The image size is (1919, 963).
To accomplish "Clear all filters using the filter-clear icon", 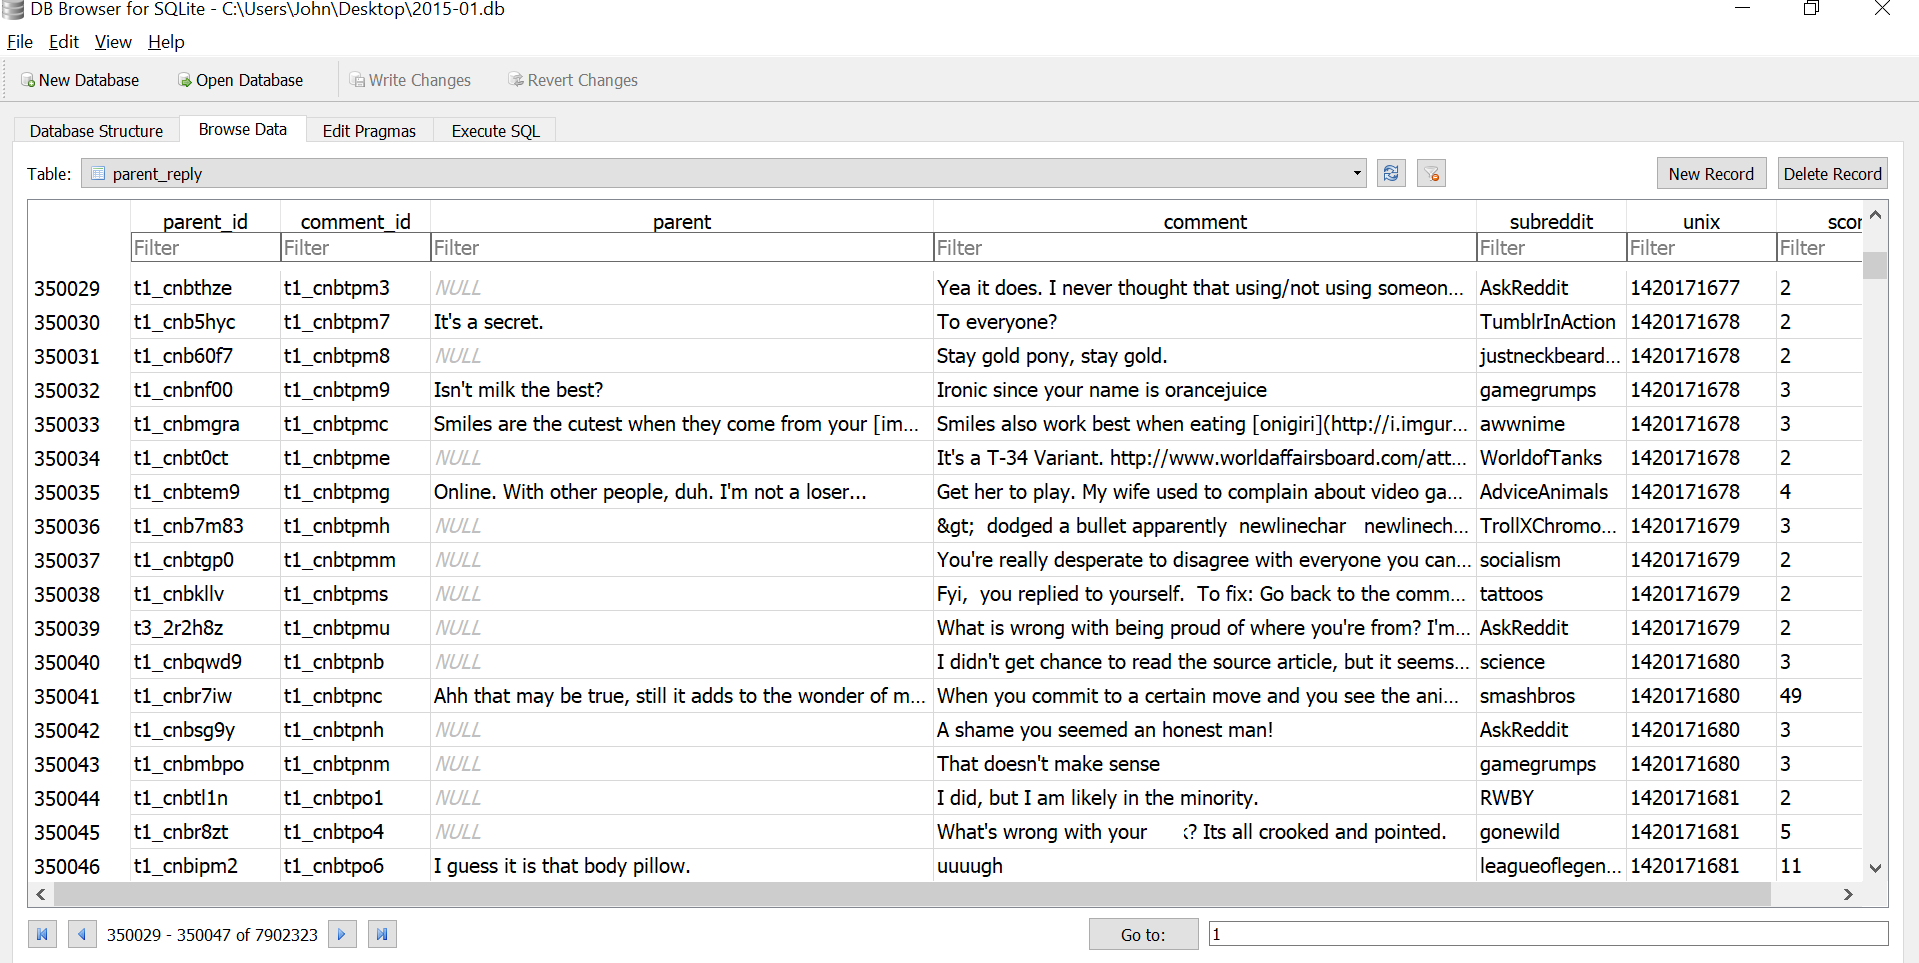I will click(1431, 173).
